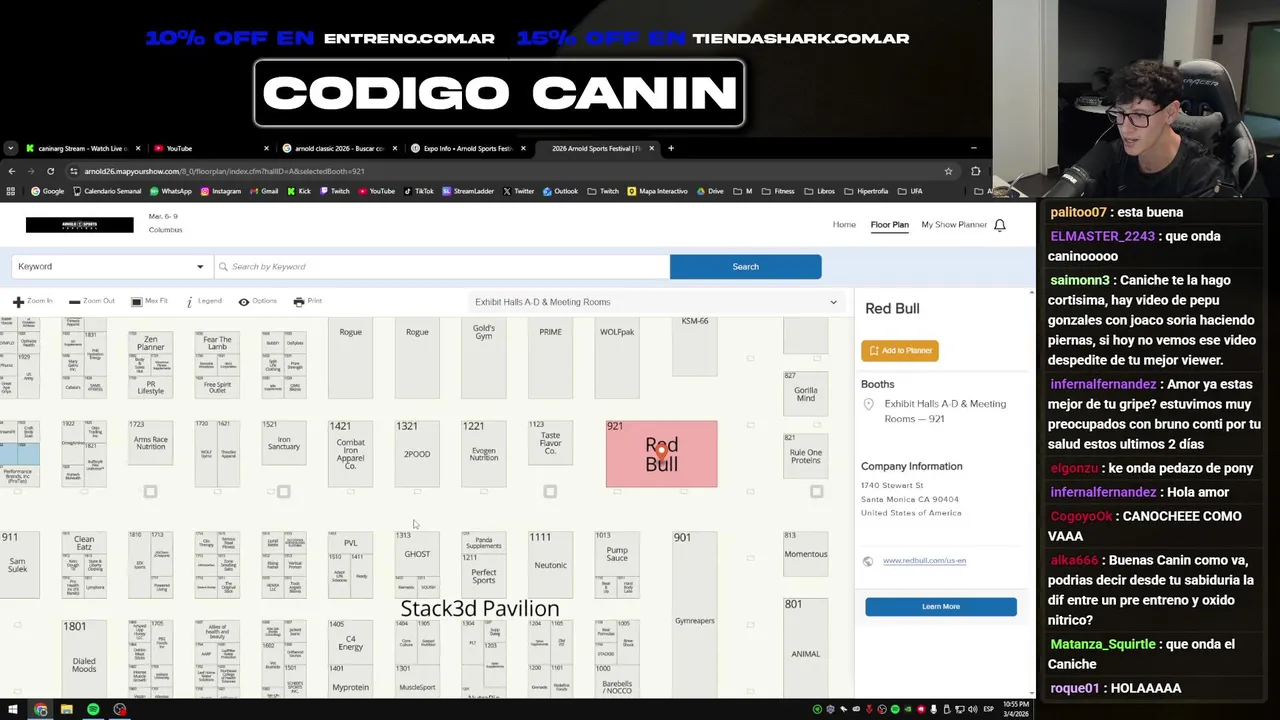
Task: Go to the Home page
Action: click(844, 225)
